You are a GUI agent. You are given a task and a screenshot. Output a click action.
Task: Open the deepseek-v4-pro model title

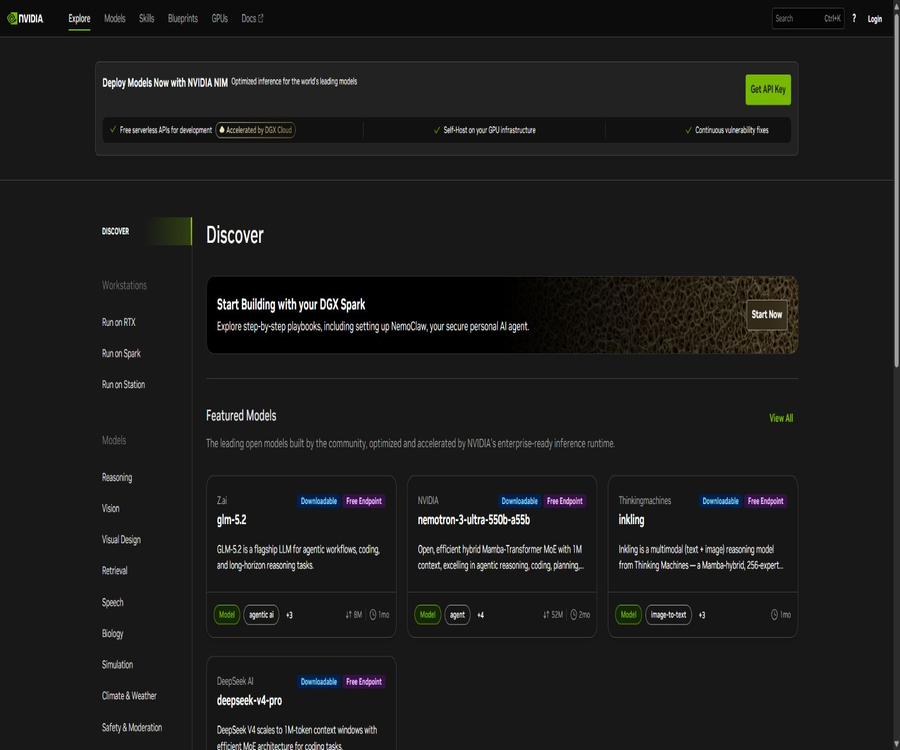pyautogui.click(x=249, y=701)
